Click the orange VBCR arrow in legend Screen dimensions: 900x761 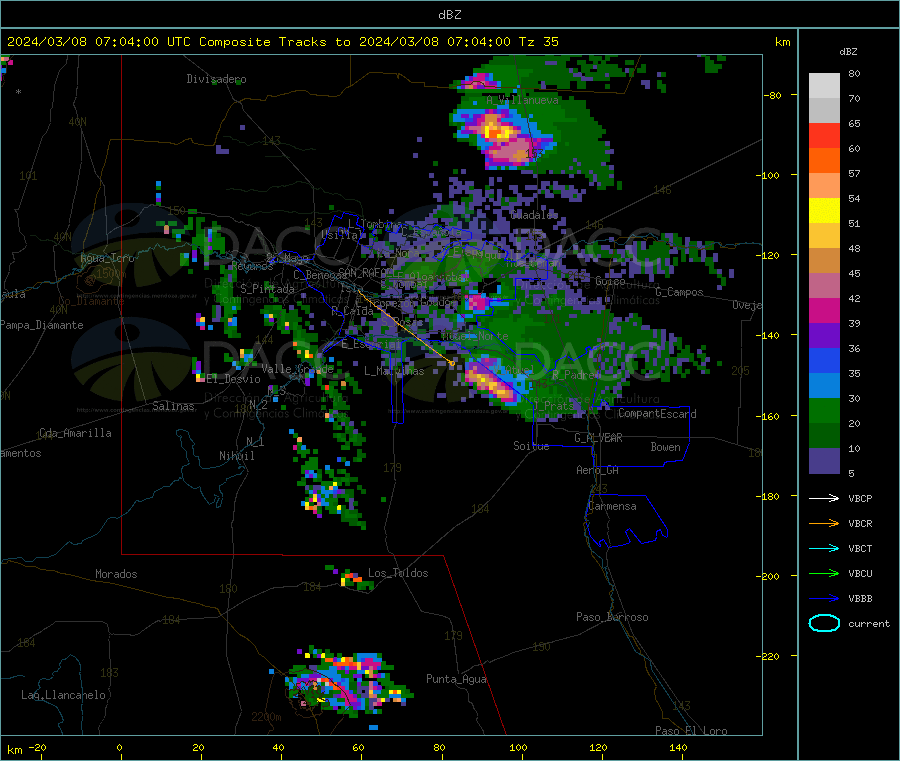[824, 523]
